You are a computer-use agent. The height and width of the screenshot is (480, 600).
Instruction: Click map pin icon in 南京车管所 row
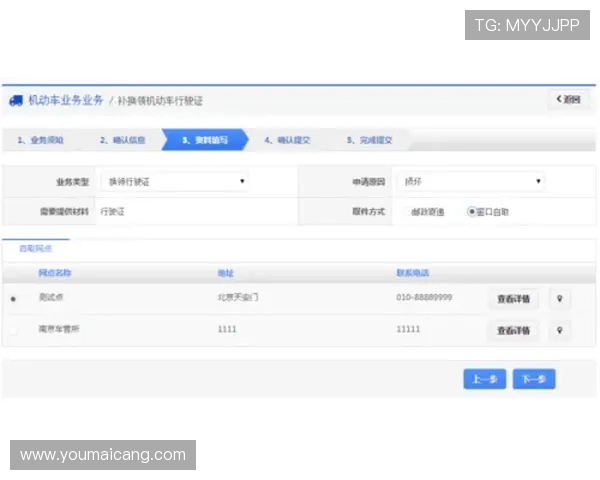(x=560, y=331)
